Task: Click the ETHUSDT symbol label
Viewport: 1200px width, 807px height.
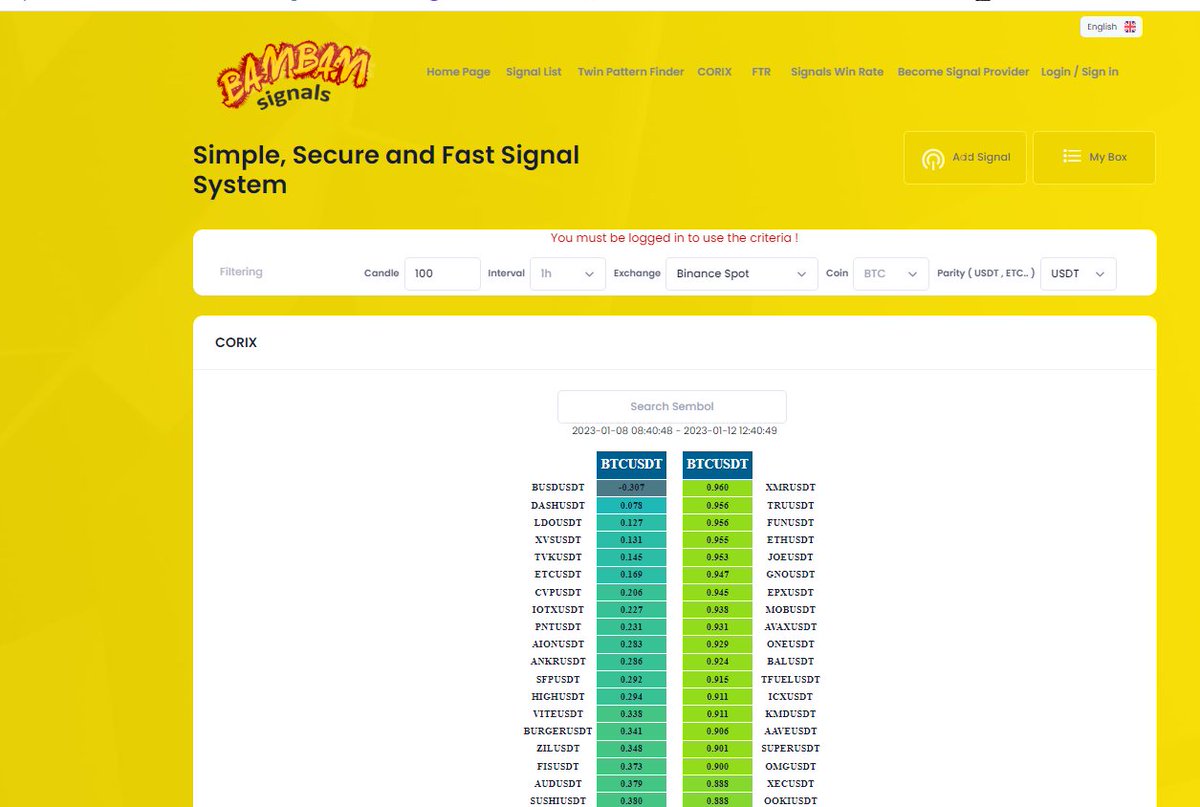Action: [791, 540]
